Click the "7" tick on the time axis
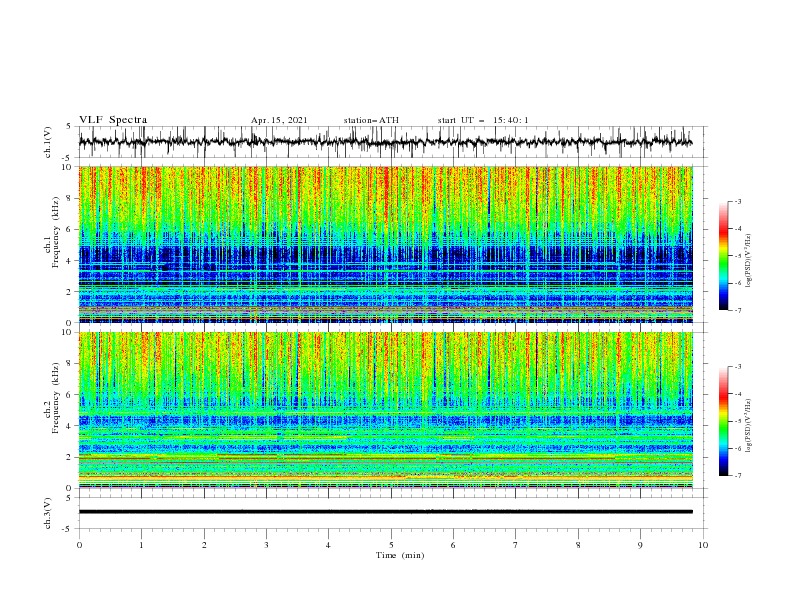This screenshot has height=612, width=792. (516, 545)
